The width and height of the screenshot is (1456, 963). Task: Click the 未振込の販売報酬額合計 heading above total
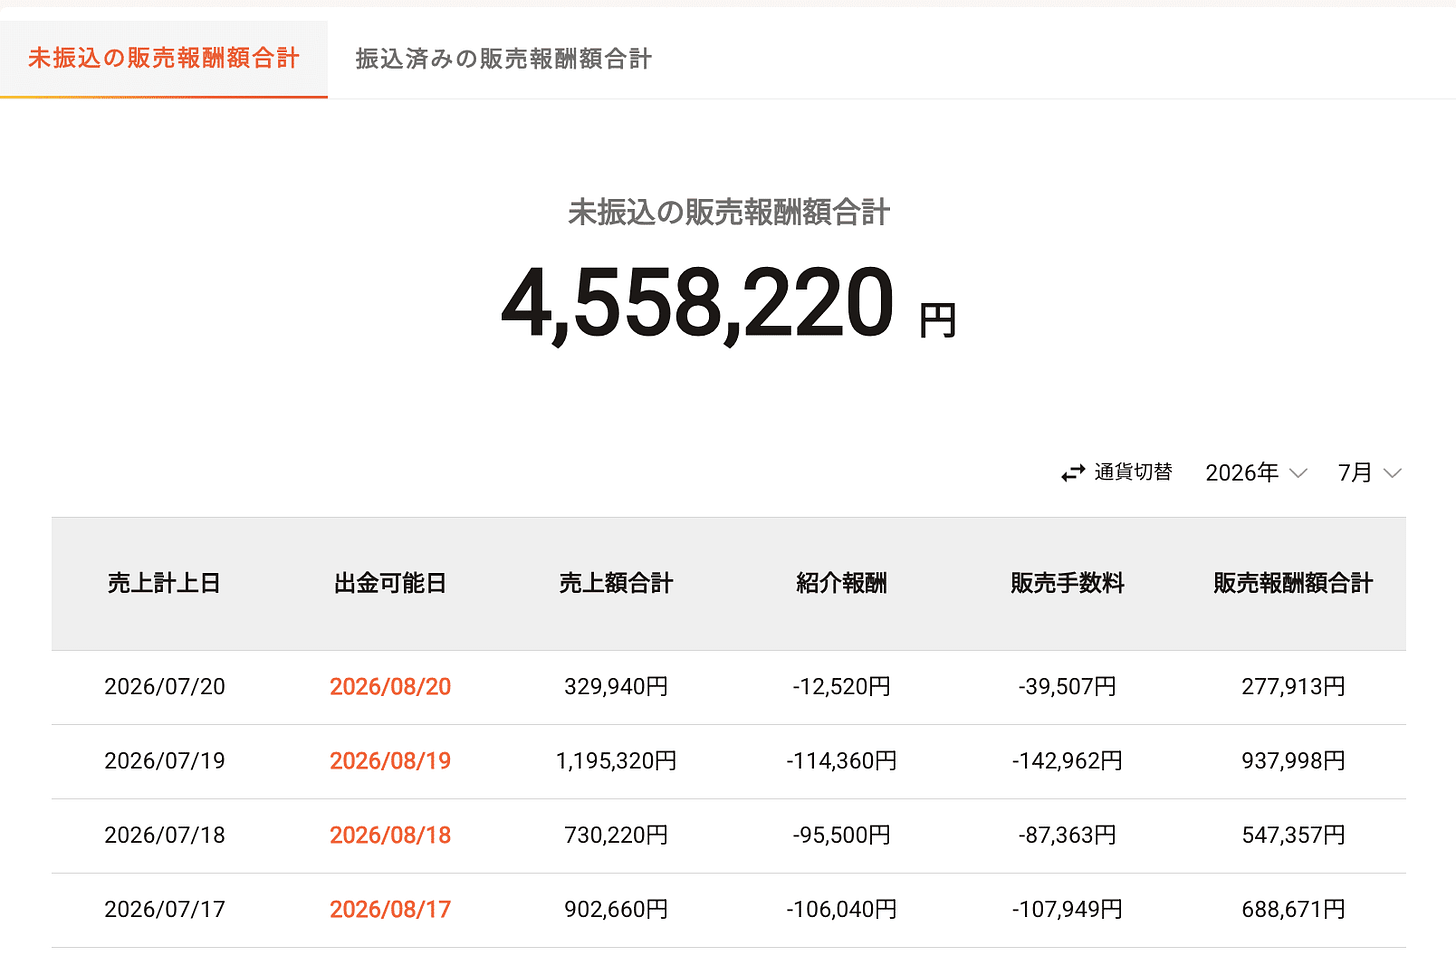(x=729, y=212)
